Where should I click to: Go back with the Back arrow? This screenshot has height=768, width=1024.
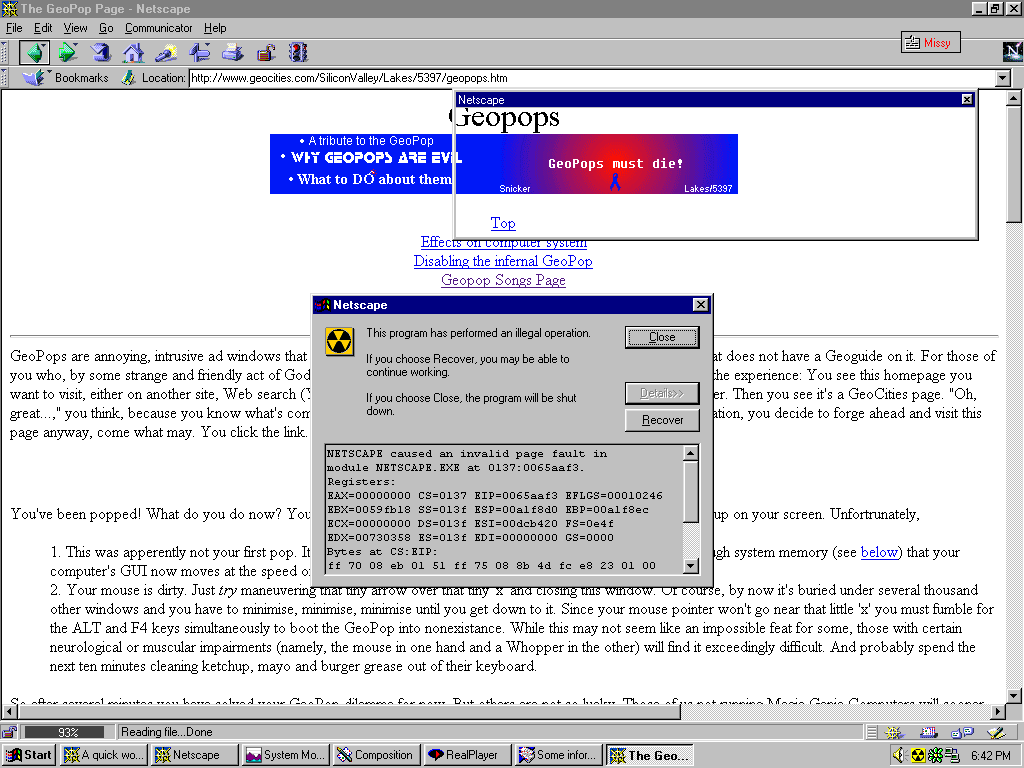point(35,52)
